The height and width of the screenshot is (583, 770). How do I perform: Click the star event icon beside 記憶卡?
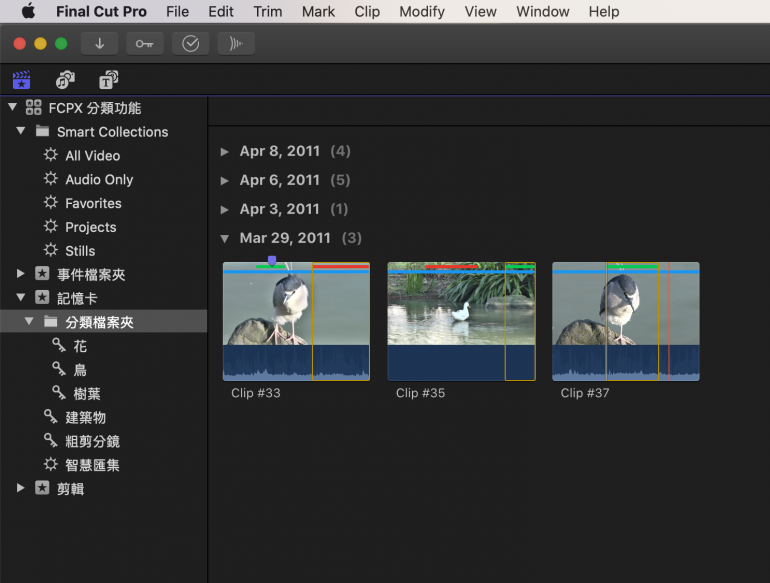(x=42, y=298)
